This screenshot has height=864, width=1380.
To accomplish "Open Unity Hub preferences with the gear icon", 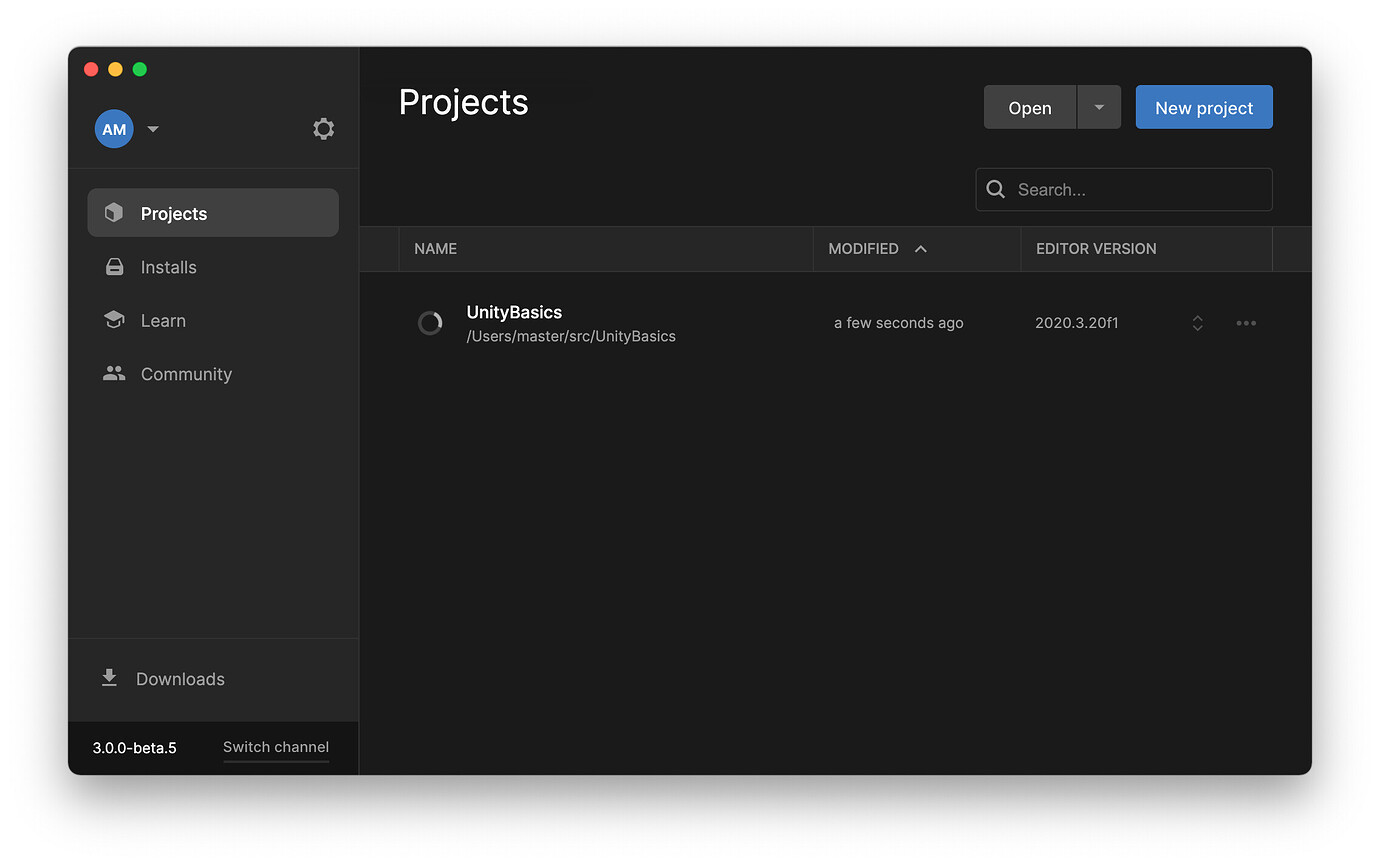I will pos(323,128).
